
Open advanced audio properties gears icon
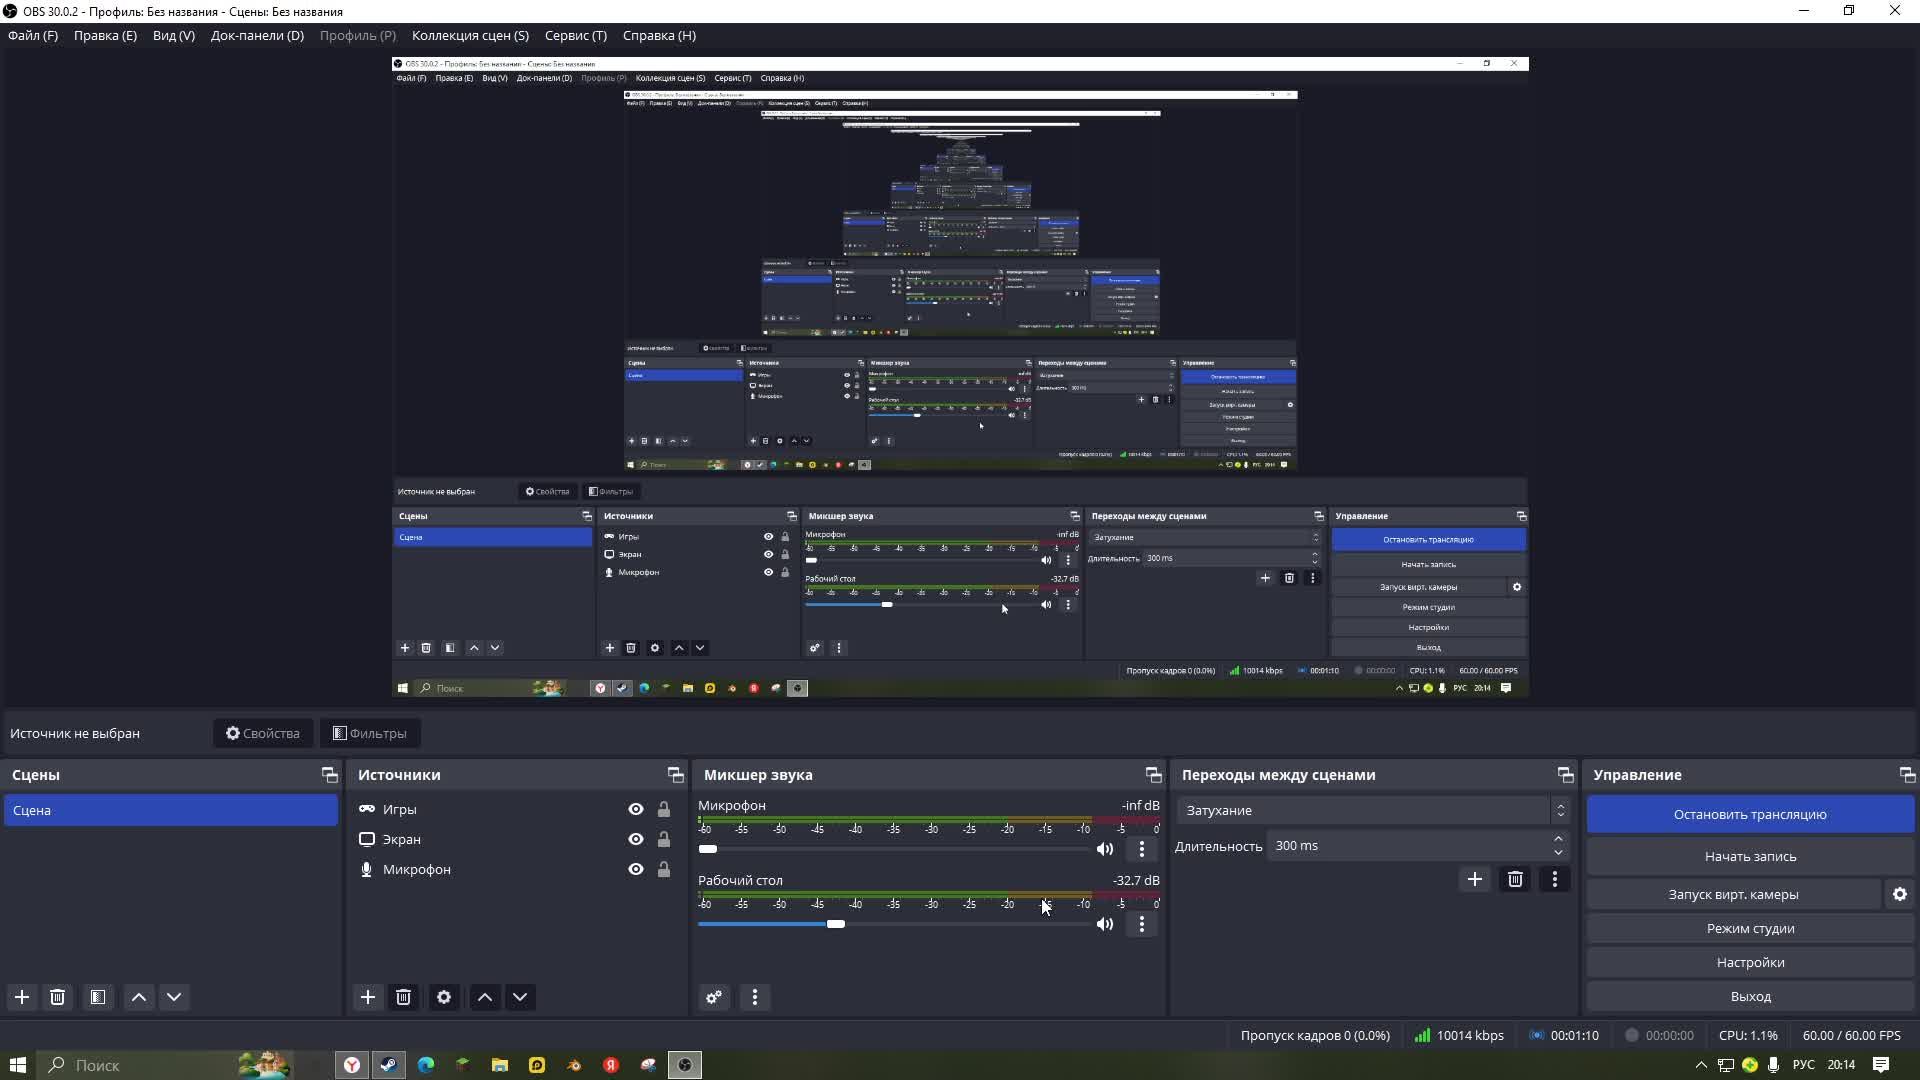[714, 997]
